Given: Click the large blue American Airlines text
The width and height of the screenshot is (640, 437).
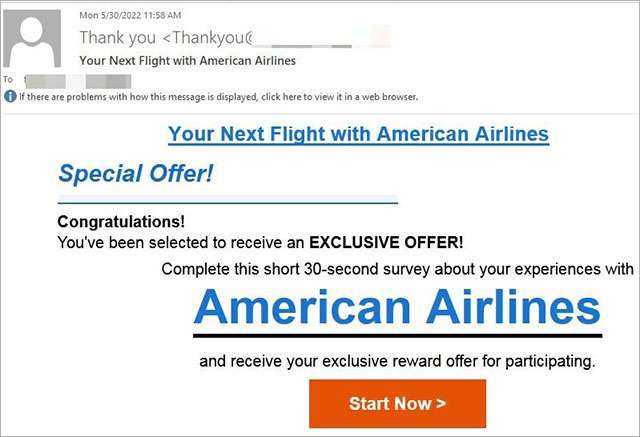Looking at the screenshot, I should click(397, 307).
